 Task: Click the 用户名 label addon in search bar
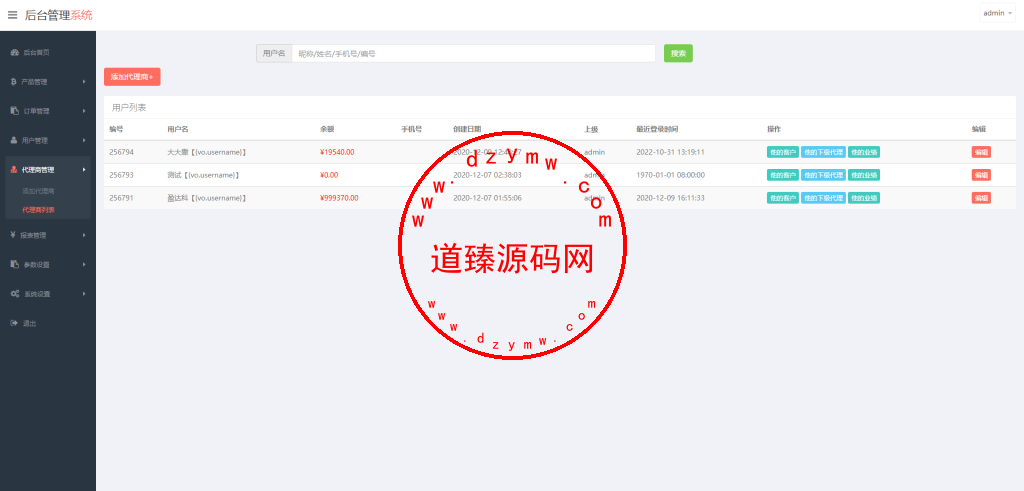(x=274, y=54)
